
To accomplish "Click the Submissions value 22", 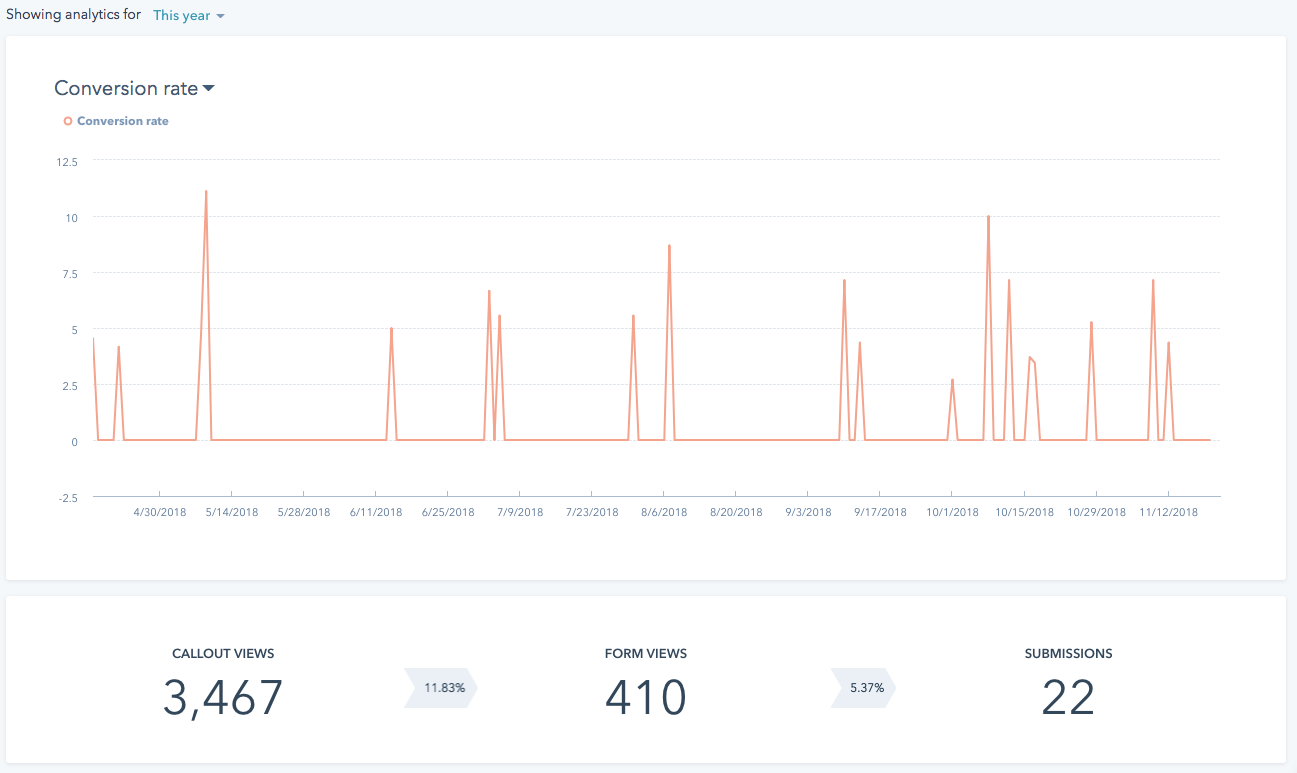I will point(1068,698).
